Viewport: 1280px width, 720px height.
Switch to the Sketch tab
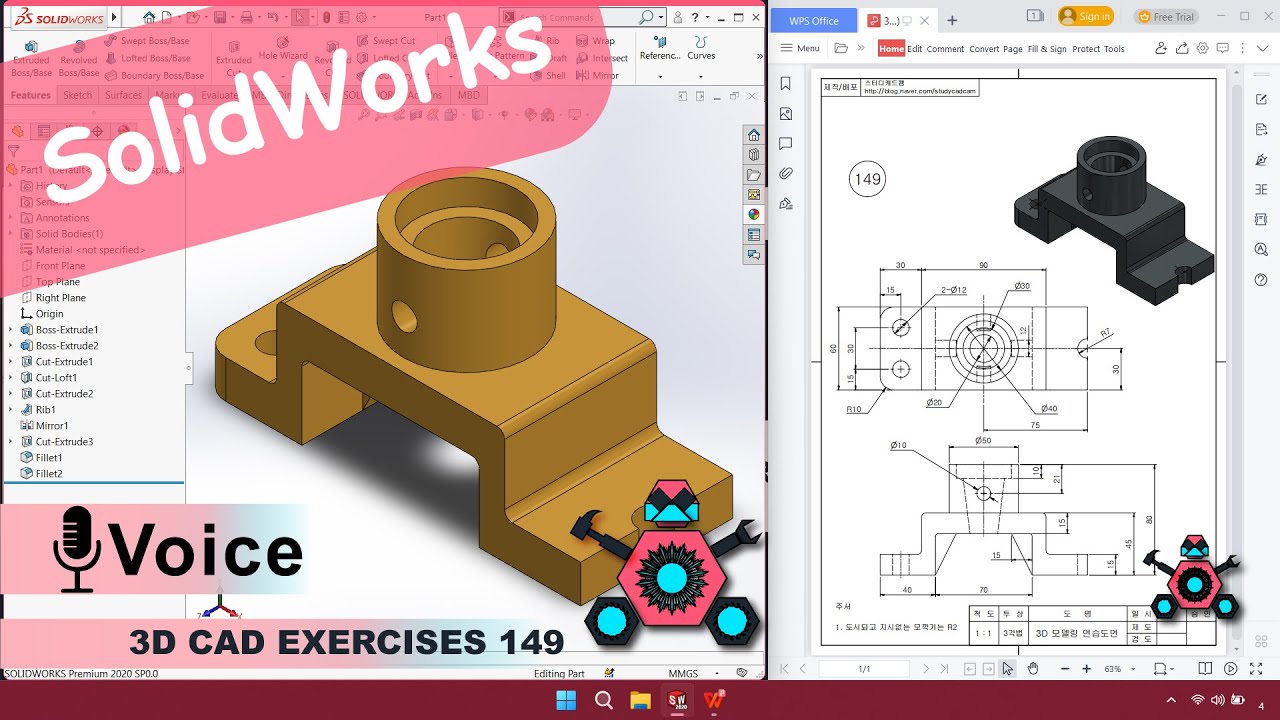77,95
